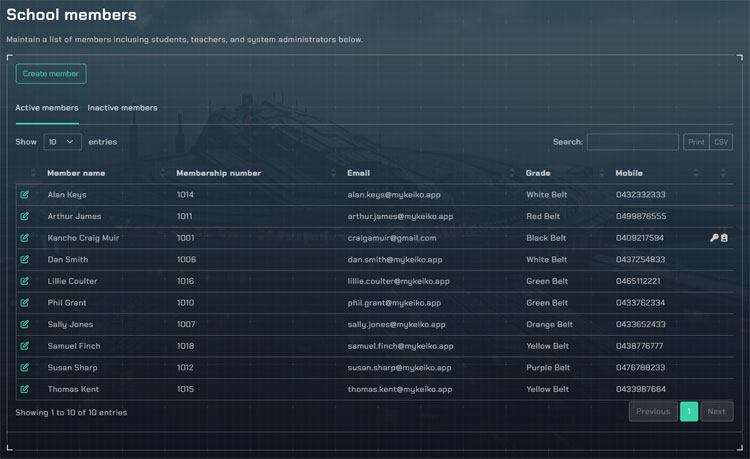The height and width of the screenshot is (459, 750).
Task: Open the Show entries count dropdown
Action: 62,142
